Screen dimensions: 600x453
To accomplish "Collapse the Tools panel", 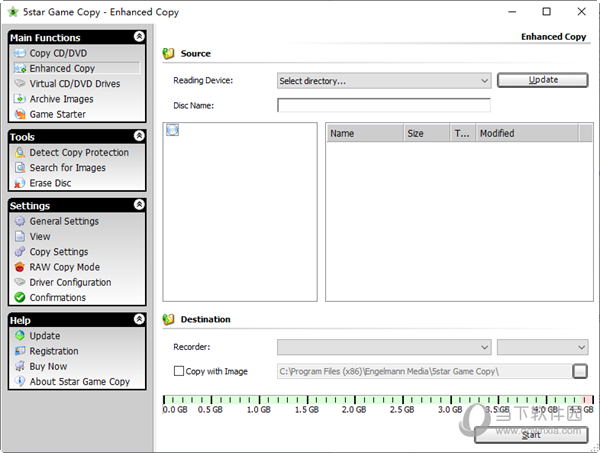I will click(139, 136).
